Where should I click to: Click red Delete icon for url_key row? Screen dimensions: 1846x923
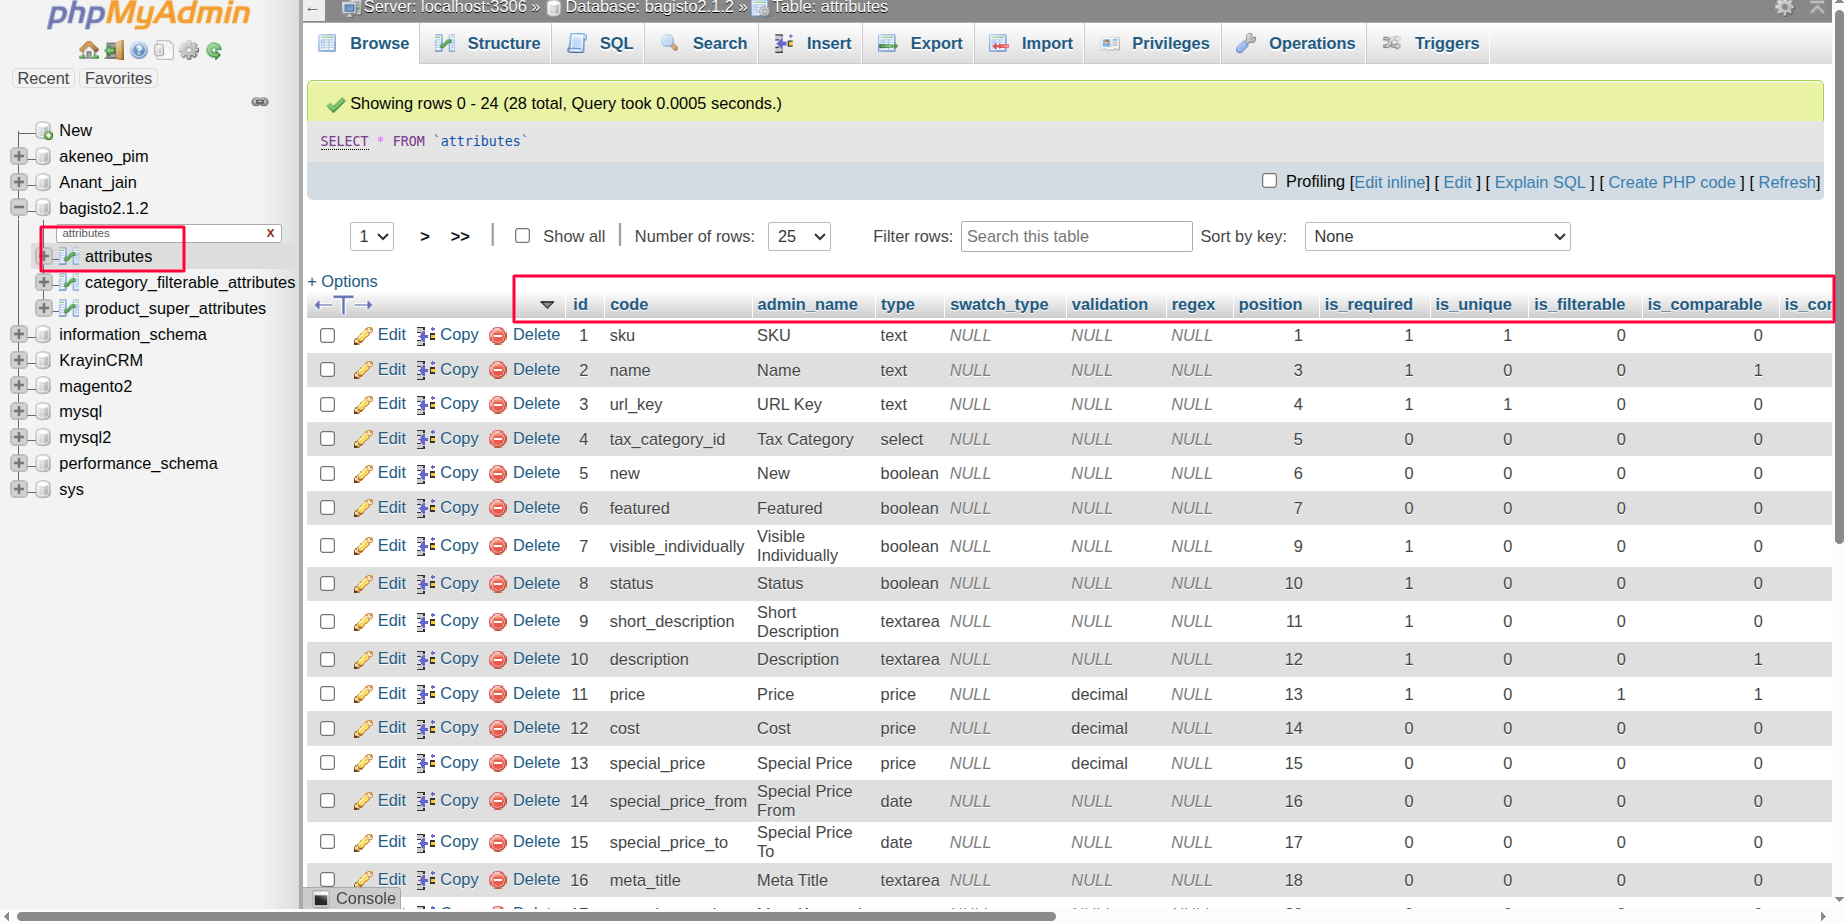(x=498, y=405)
